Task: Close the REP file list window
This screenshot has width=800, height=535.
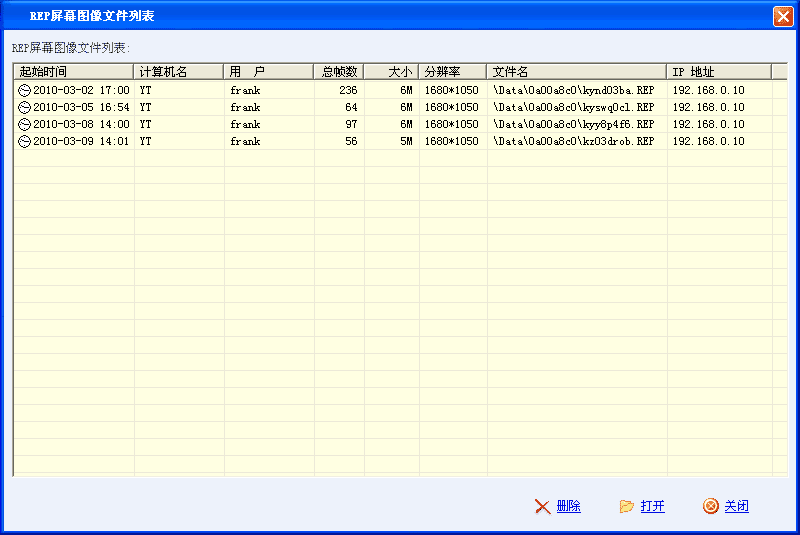Action: pos(783,16)
